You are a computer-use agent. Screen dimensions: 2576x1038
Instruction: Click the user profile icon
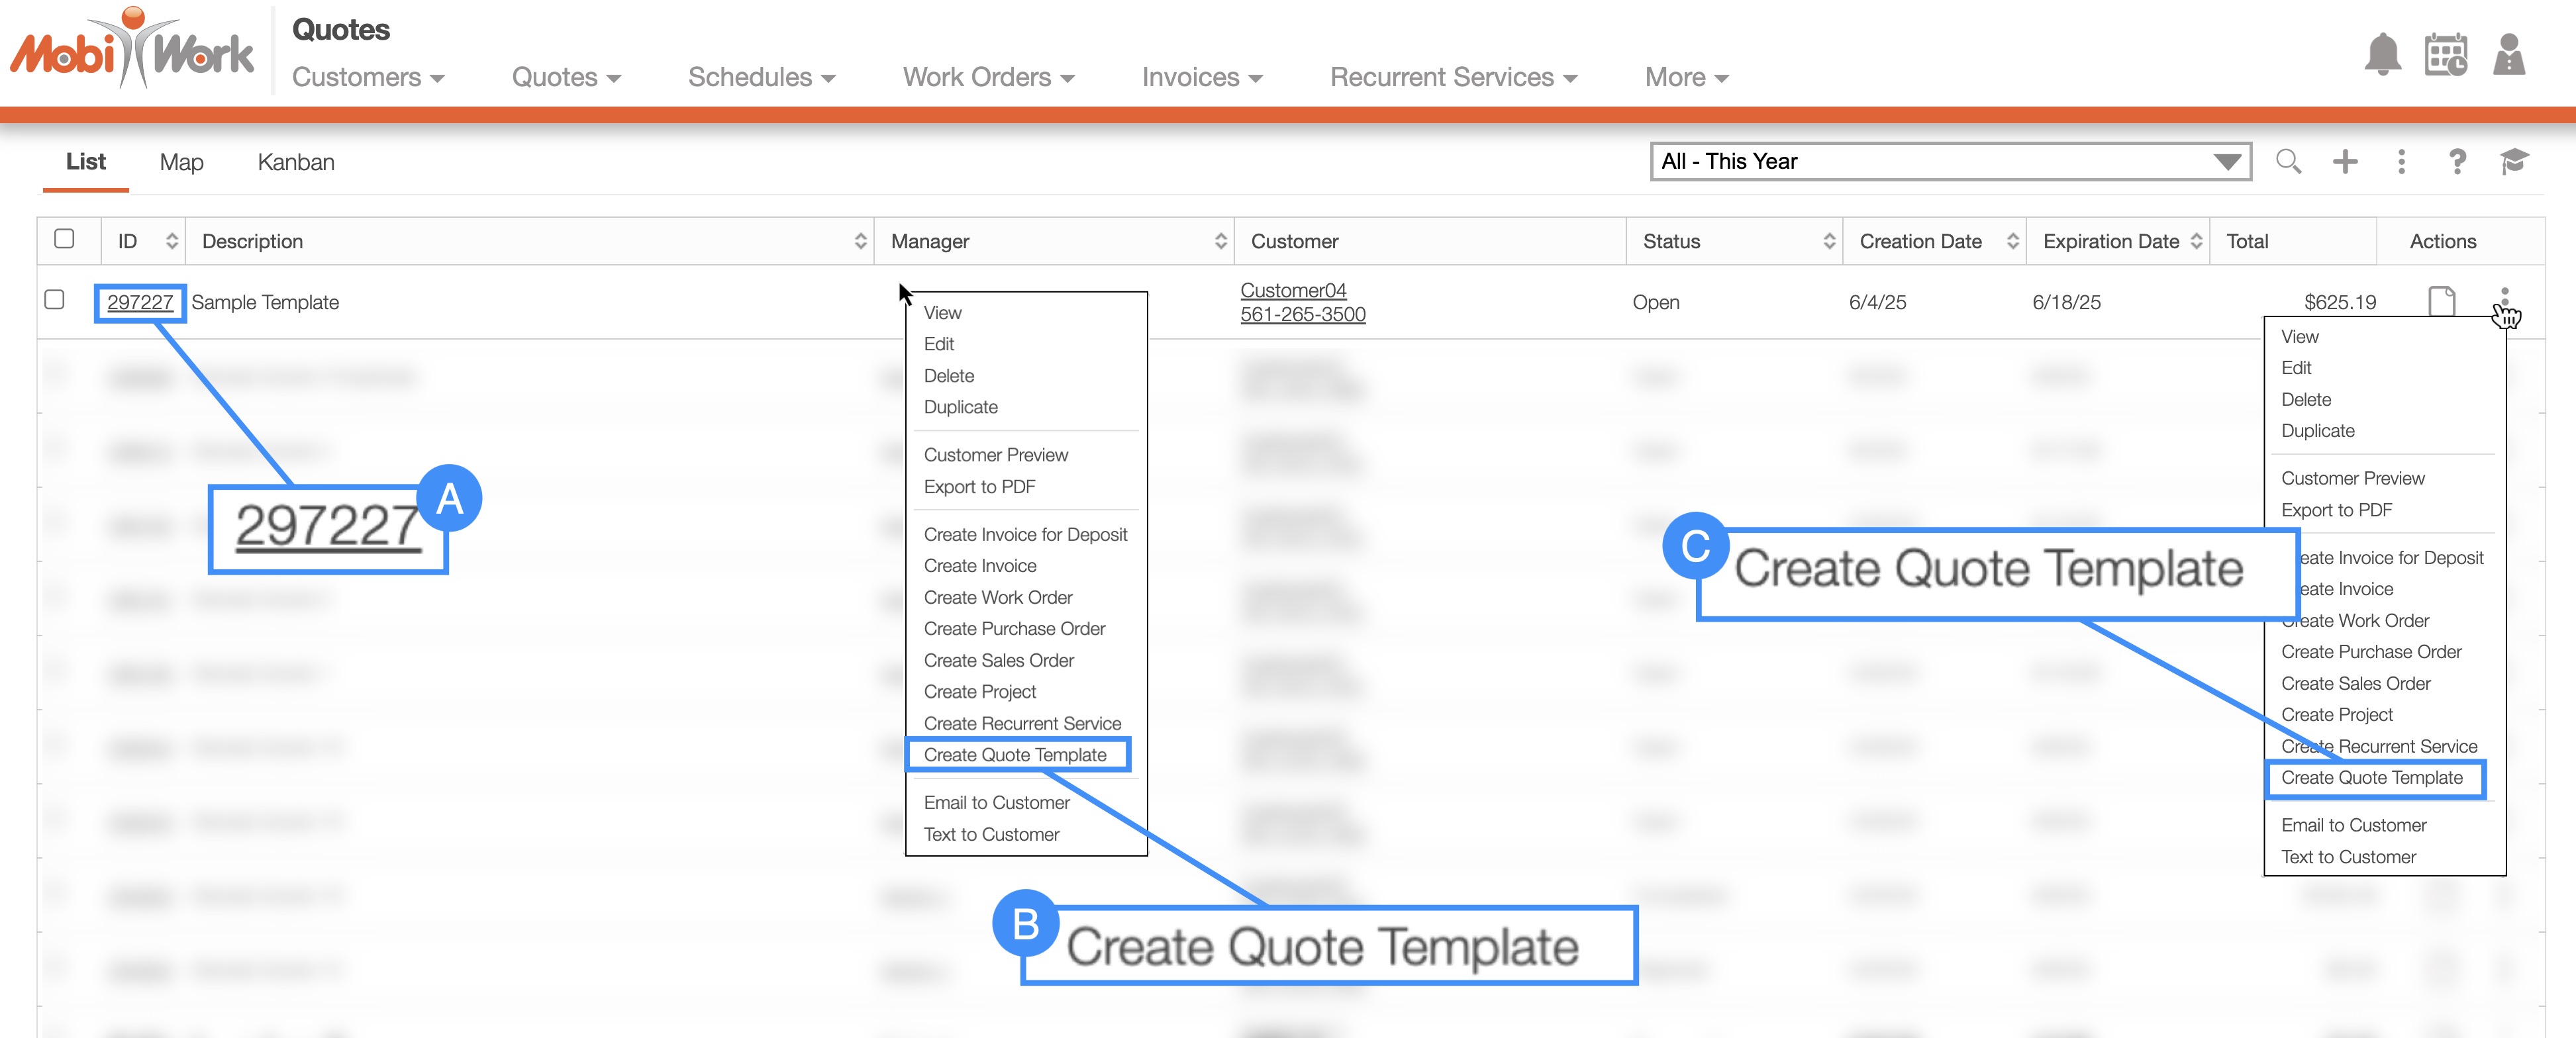[2508, 55]
